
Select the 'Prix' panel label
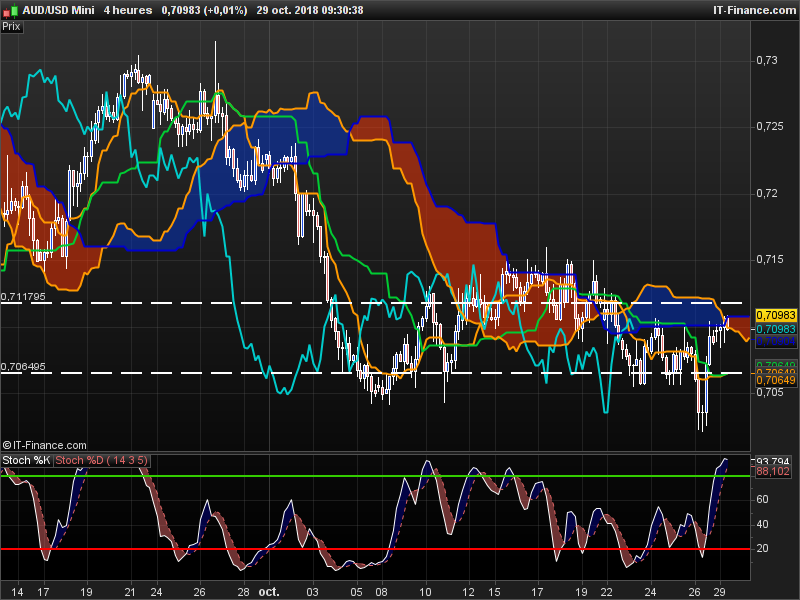(11, 27)
